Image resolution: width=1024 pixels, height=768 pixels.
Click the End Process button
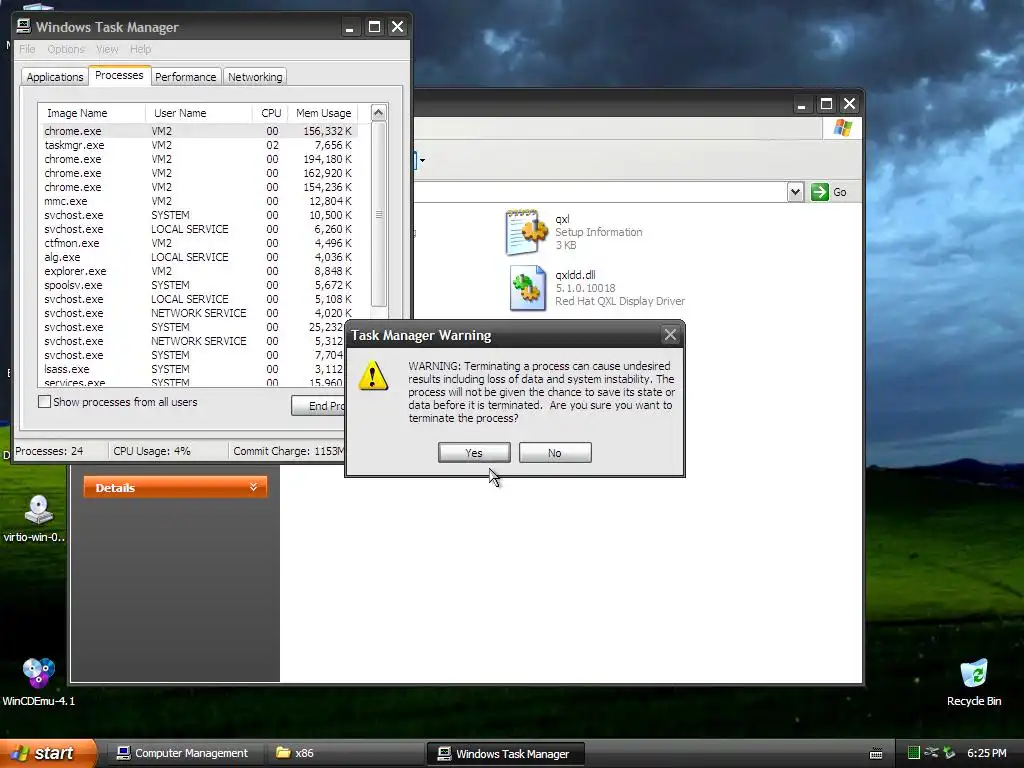[x=318, y=406]
